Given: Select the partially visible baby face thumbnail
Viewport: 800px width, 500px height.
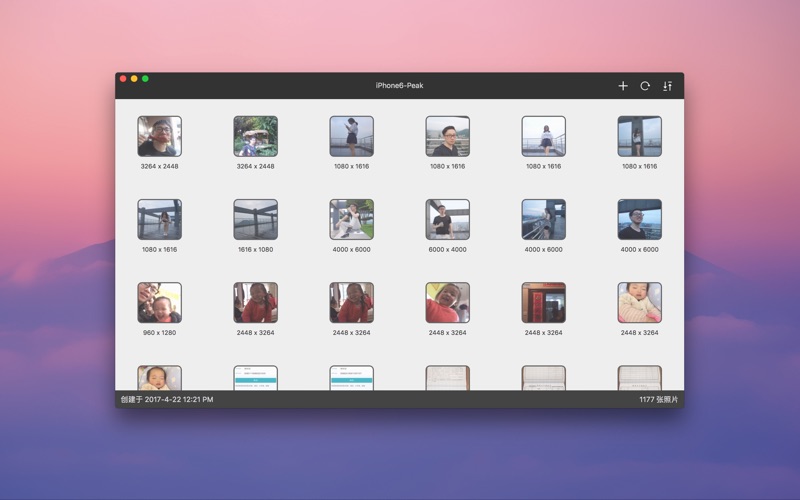Looking at the screenshot, I should (160, 378).
